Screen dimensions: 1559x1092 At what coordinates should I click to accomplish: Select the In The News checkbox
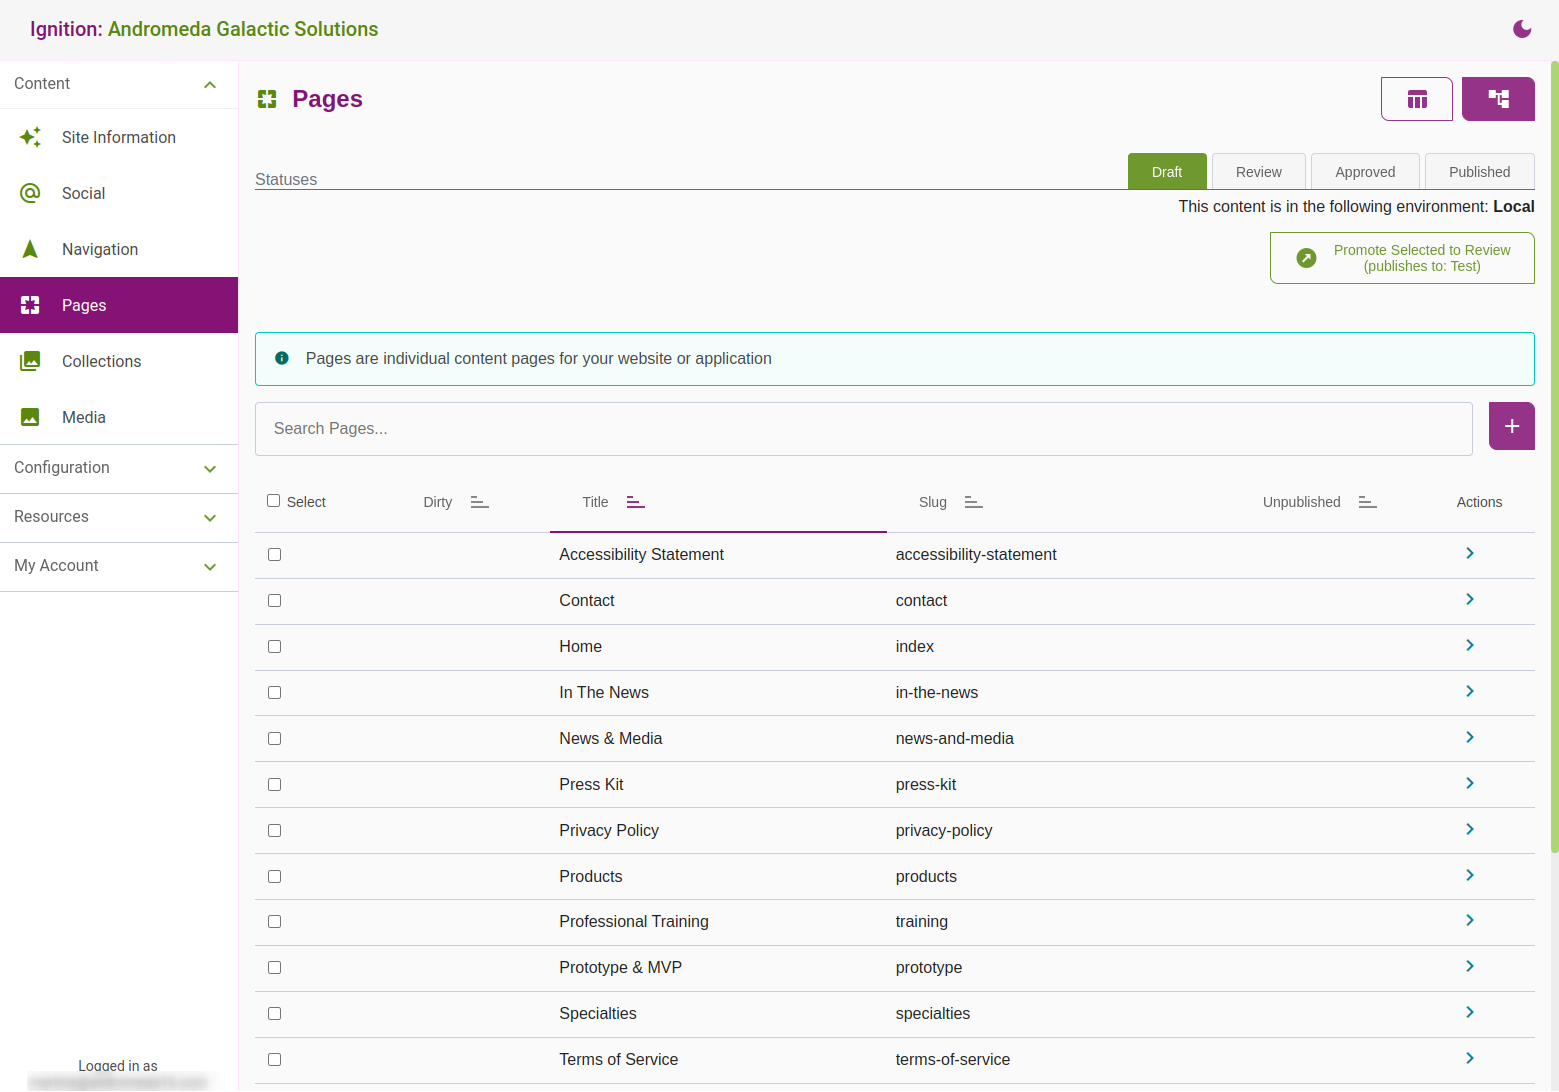(274, 692)
